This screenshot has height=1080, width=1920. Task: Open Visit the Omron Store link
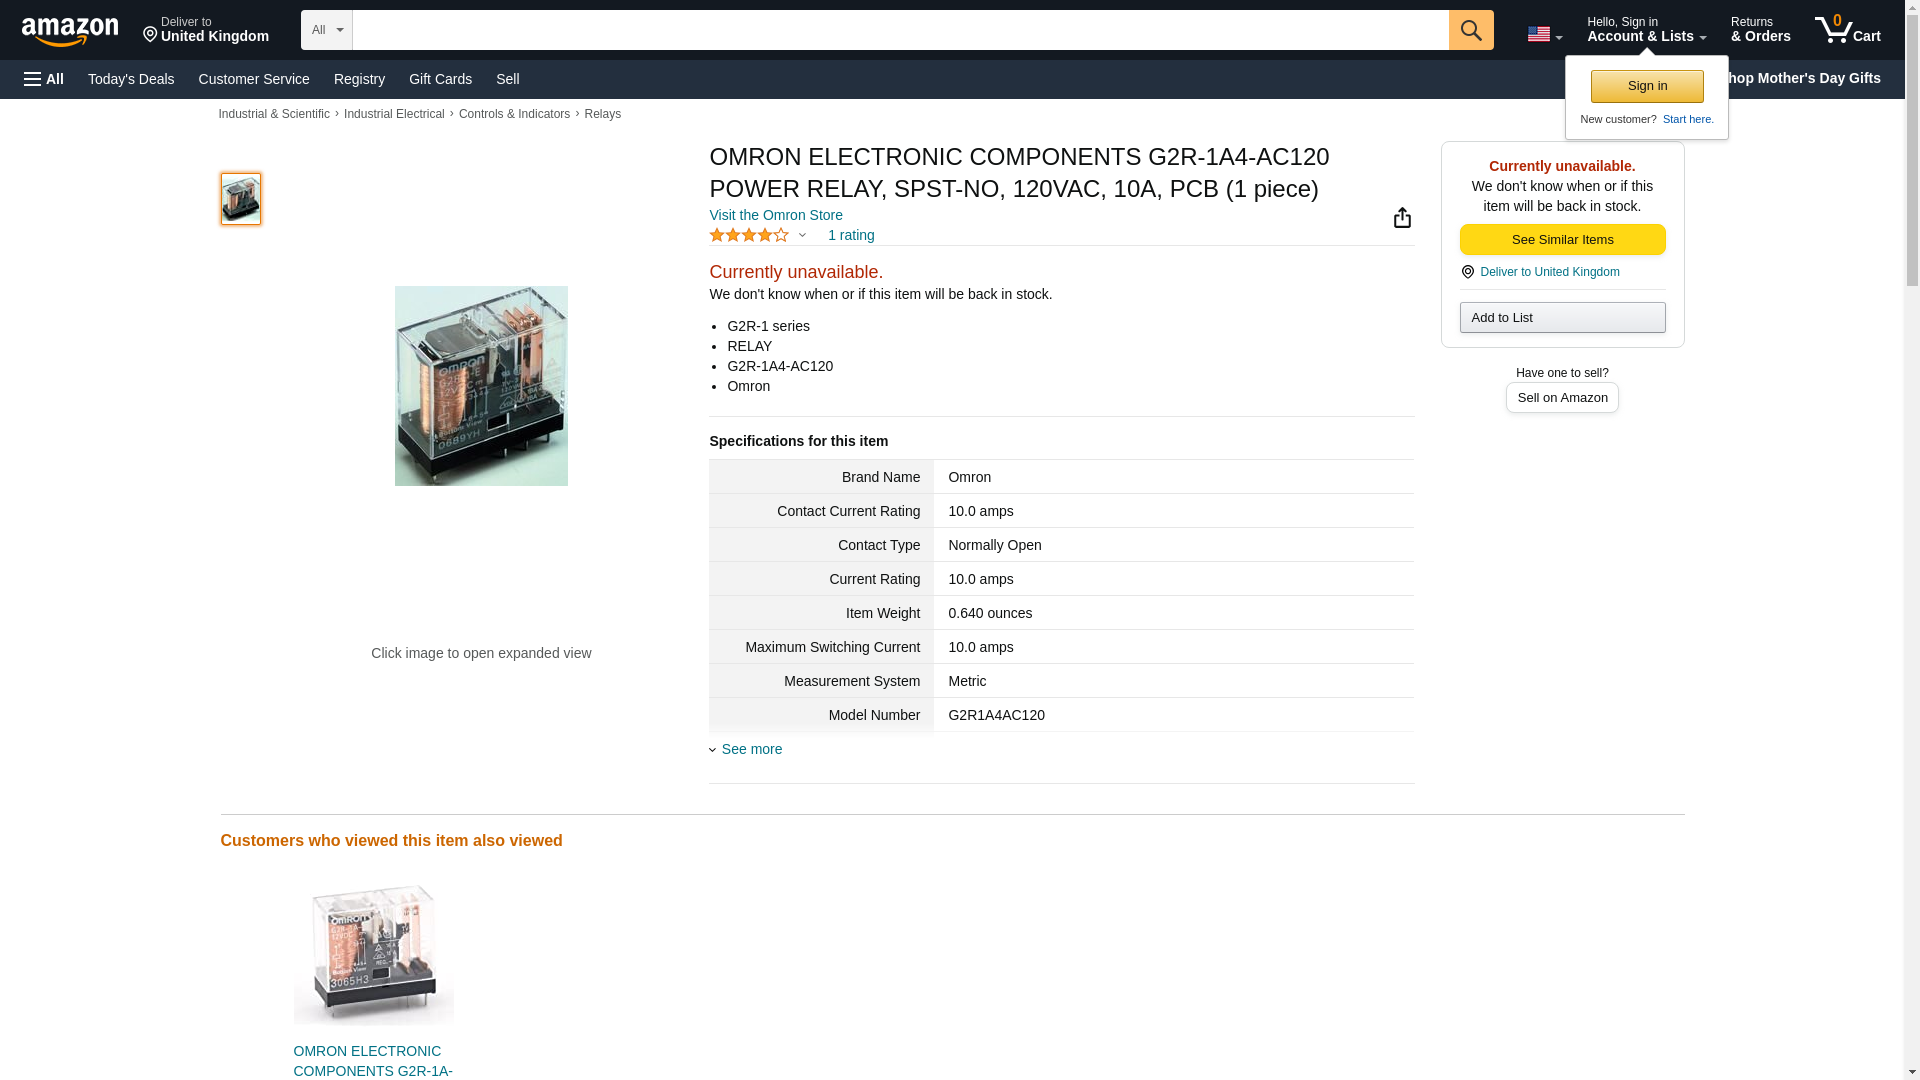point(775,215)
